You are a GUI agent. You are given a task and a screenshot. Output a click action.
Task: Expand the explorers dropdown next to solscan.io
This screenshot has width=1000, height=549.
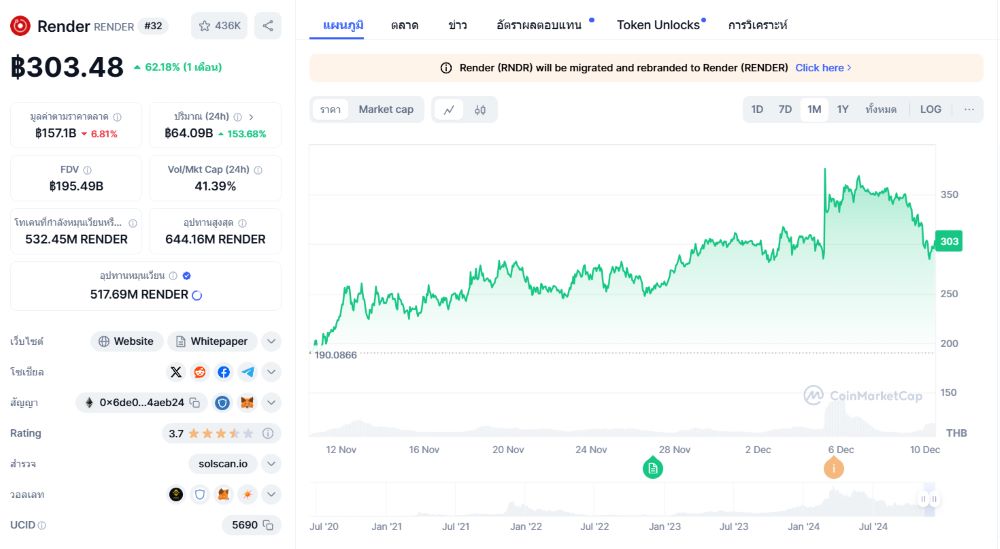pos(271,464)
